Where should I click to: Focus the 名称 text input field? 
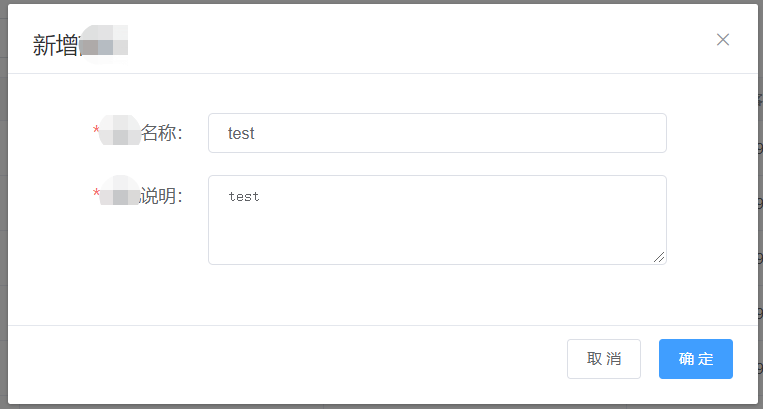click(x=437, y=133)
